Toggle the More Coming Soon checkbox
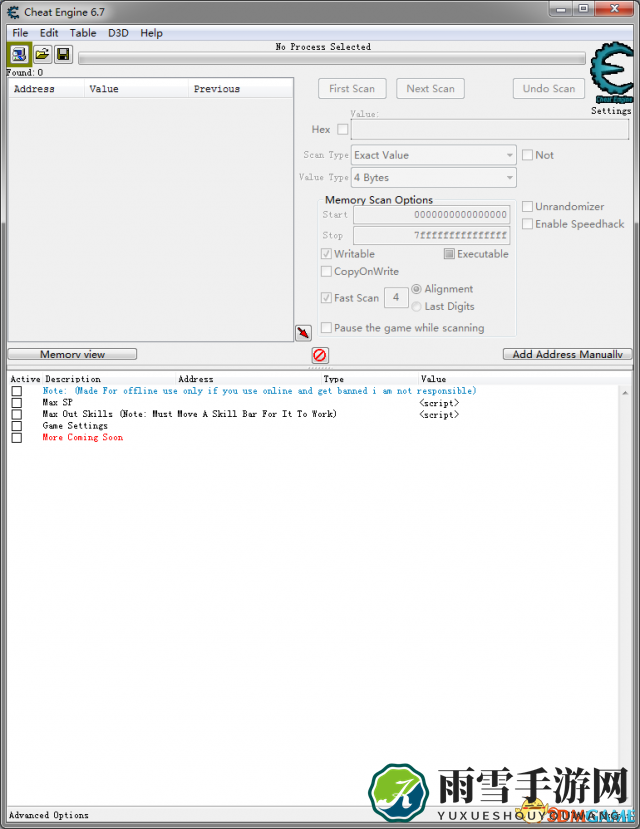 [17, 438]
